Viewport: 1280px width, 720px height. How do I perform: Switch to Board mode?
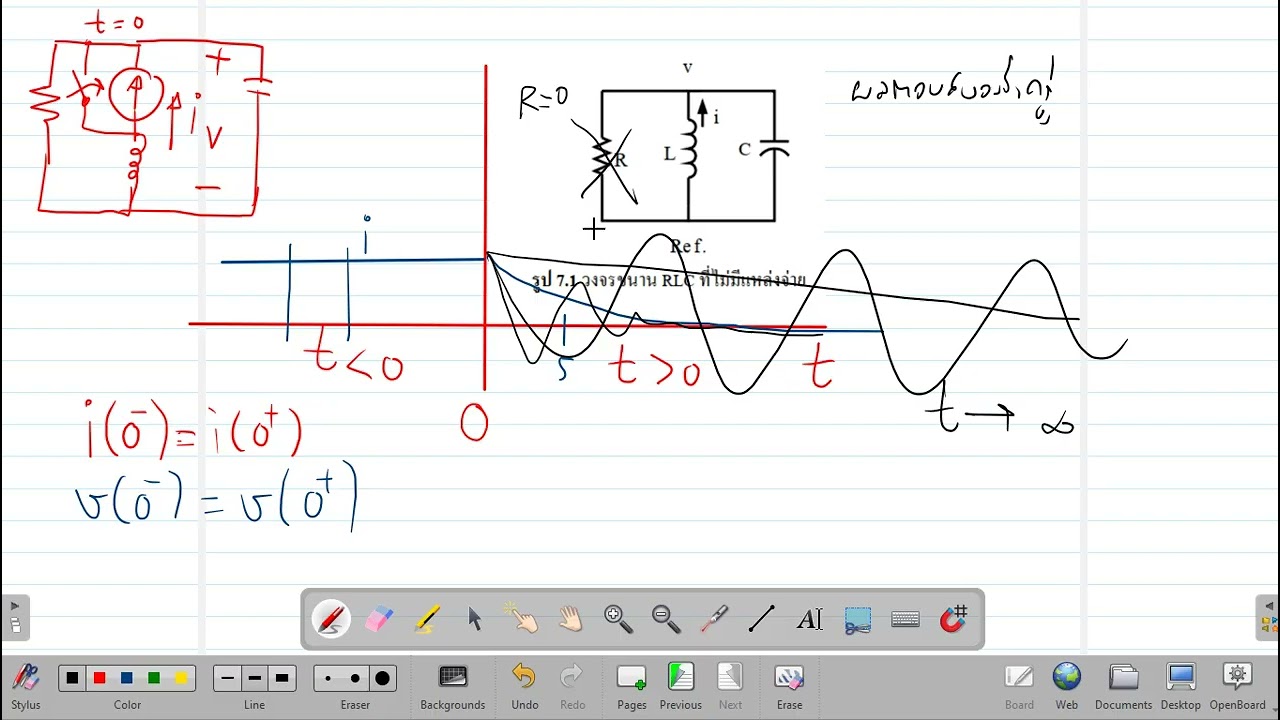[x=1019, y=686]
